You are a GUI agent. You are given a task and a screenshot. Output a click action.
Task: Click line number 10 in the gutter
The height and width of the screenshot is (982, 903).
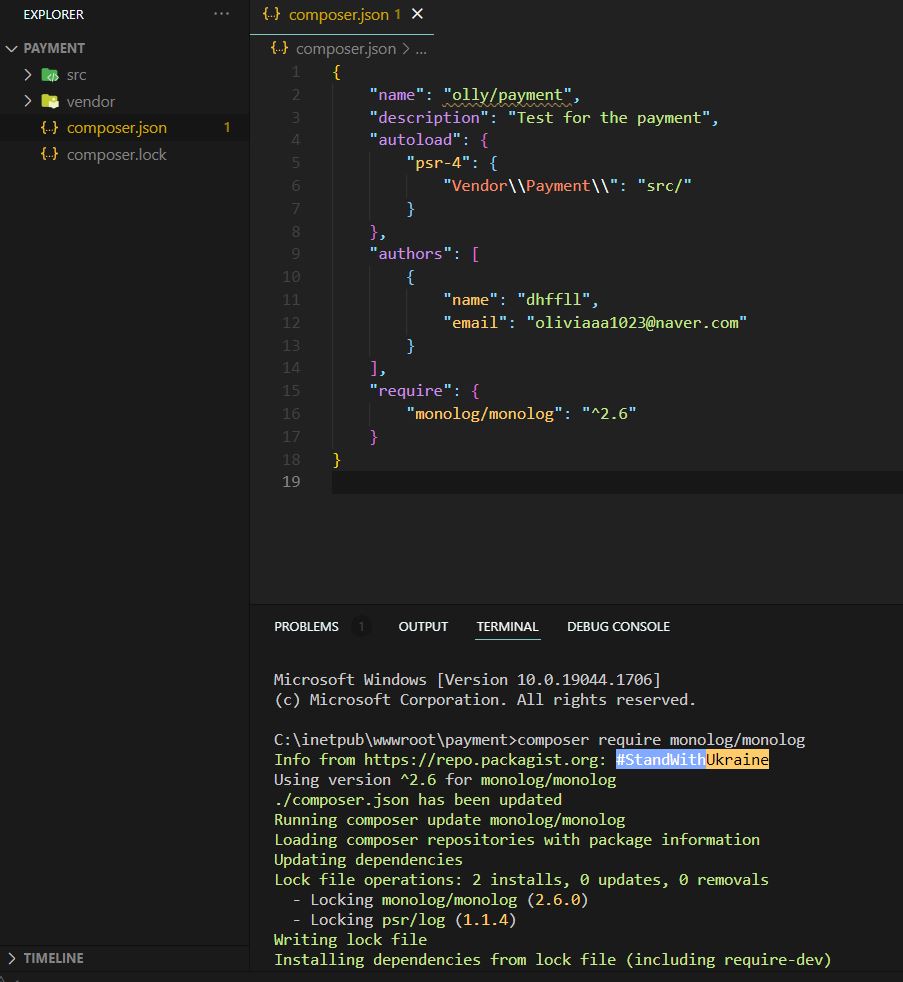[x=291, y=277]
